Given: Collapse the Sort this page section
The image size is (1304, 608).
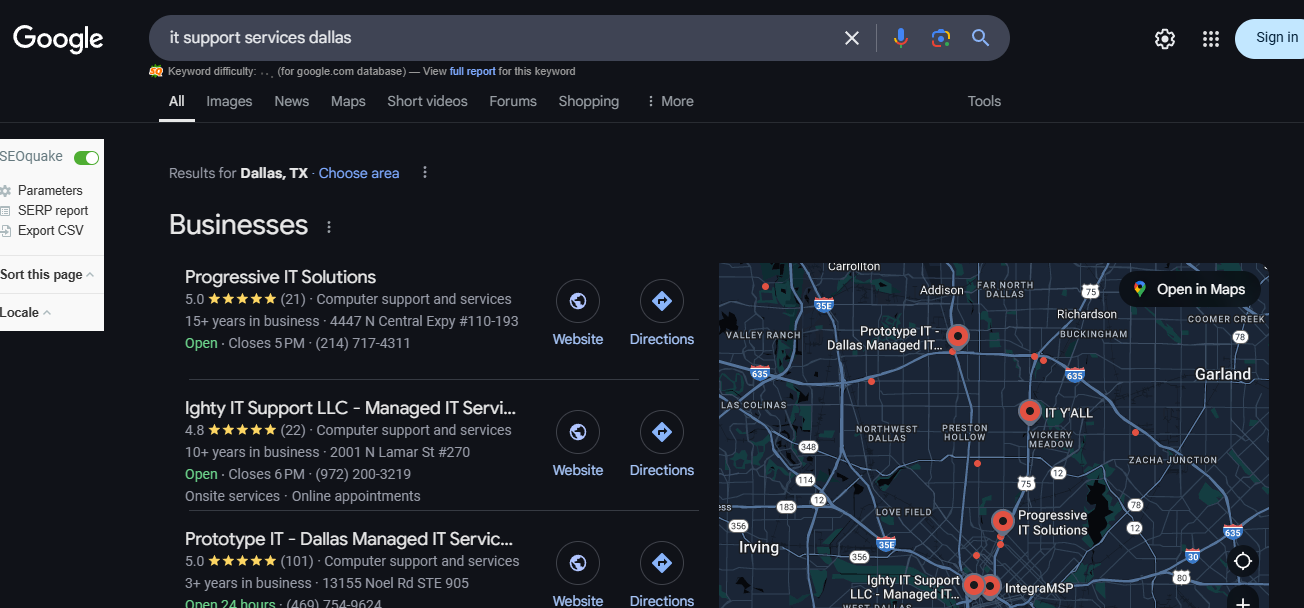Looking at the screenshot, I should point(47,274).
